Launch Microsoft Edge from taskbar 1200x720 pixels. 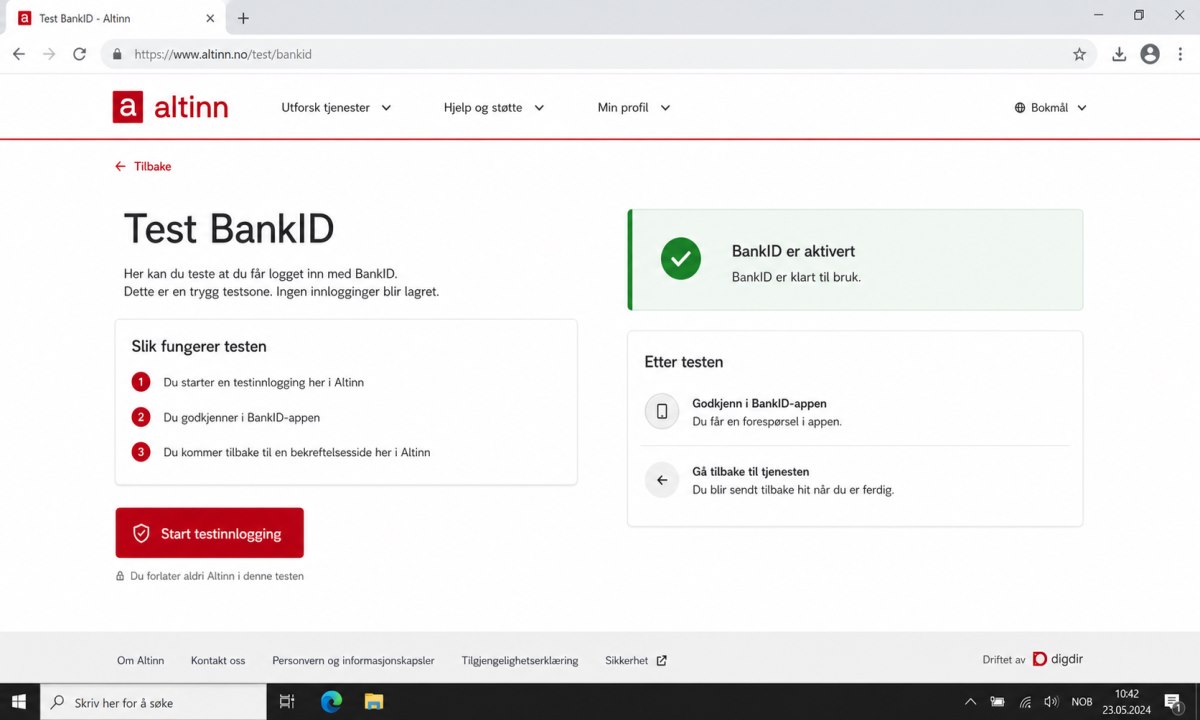click(331, 702)
